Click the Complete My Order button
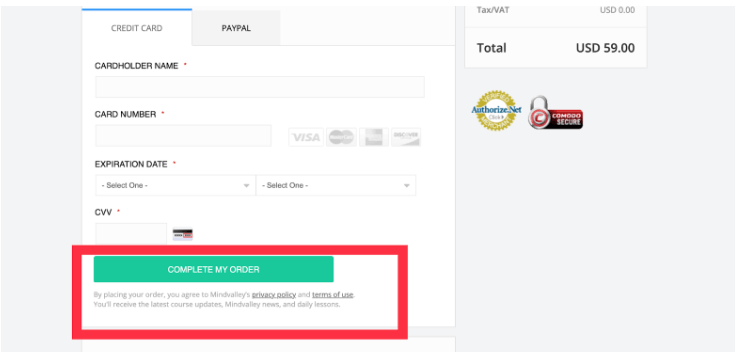This screenshot has height=360, width=735. point(214,270)
